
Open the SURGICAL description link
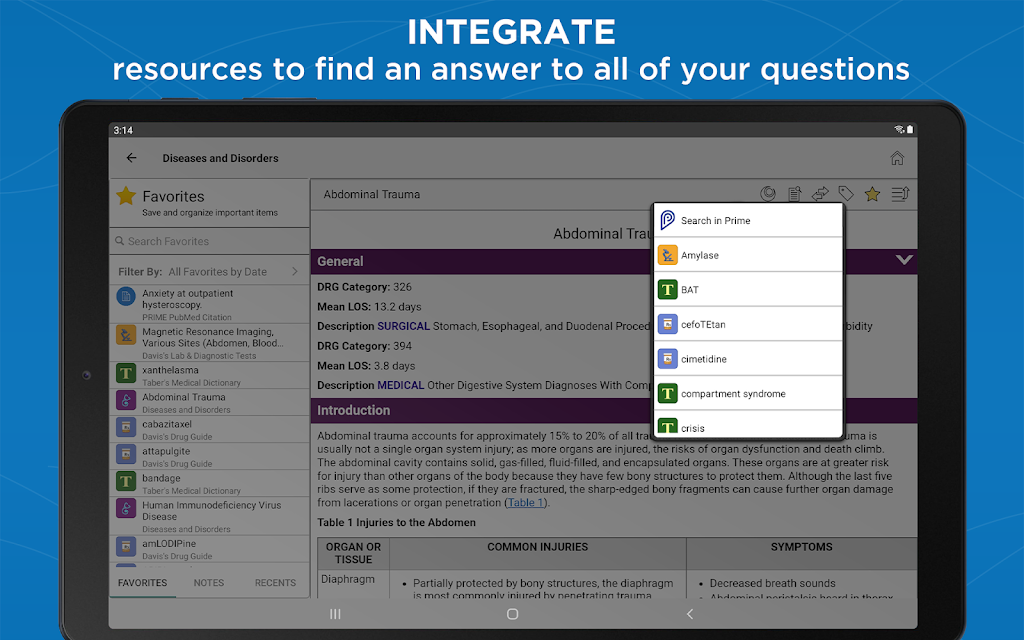point(403,326)
